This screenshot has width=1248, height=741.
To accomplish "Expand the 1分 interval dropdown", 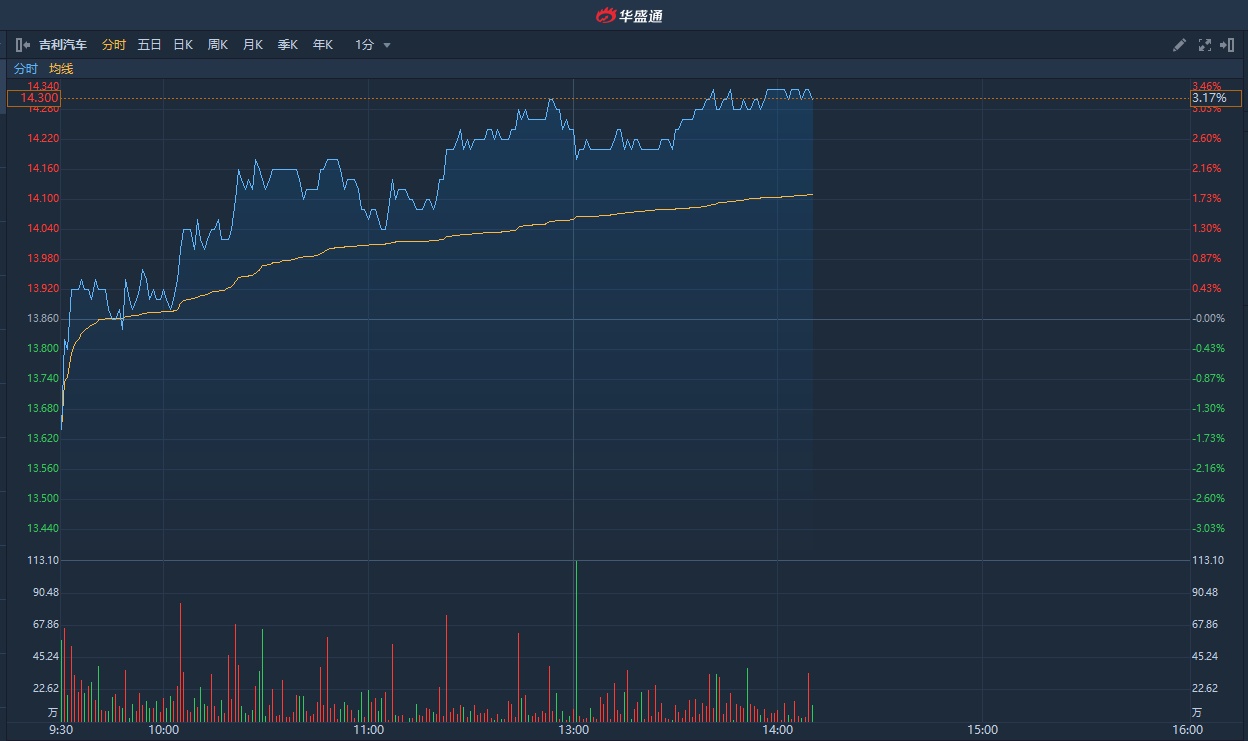I will coord(387,45).
